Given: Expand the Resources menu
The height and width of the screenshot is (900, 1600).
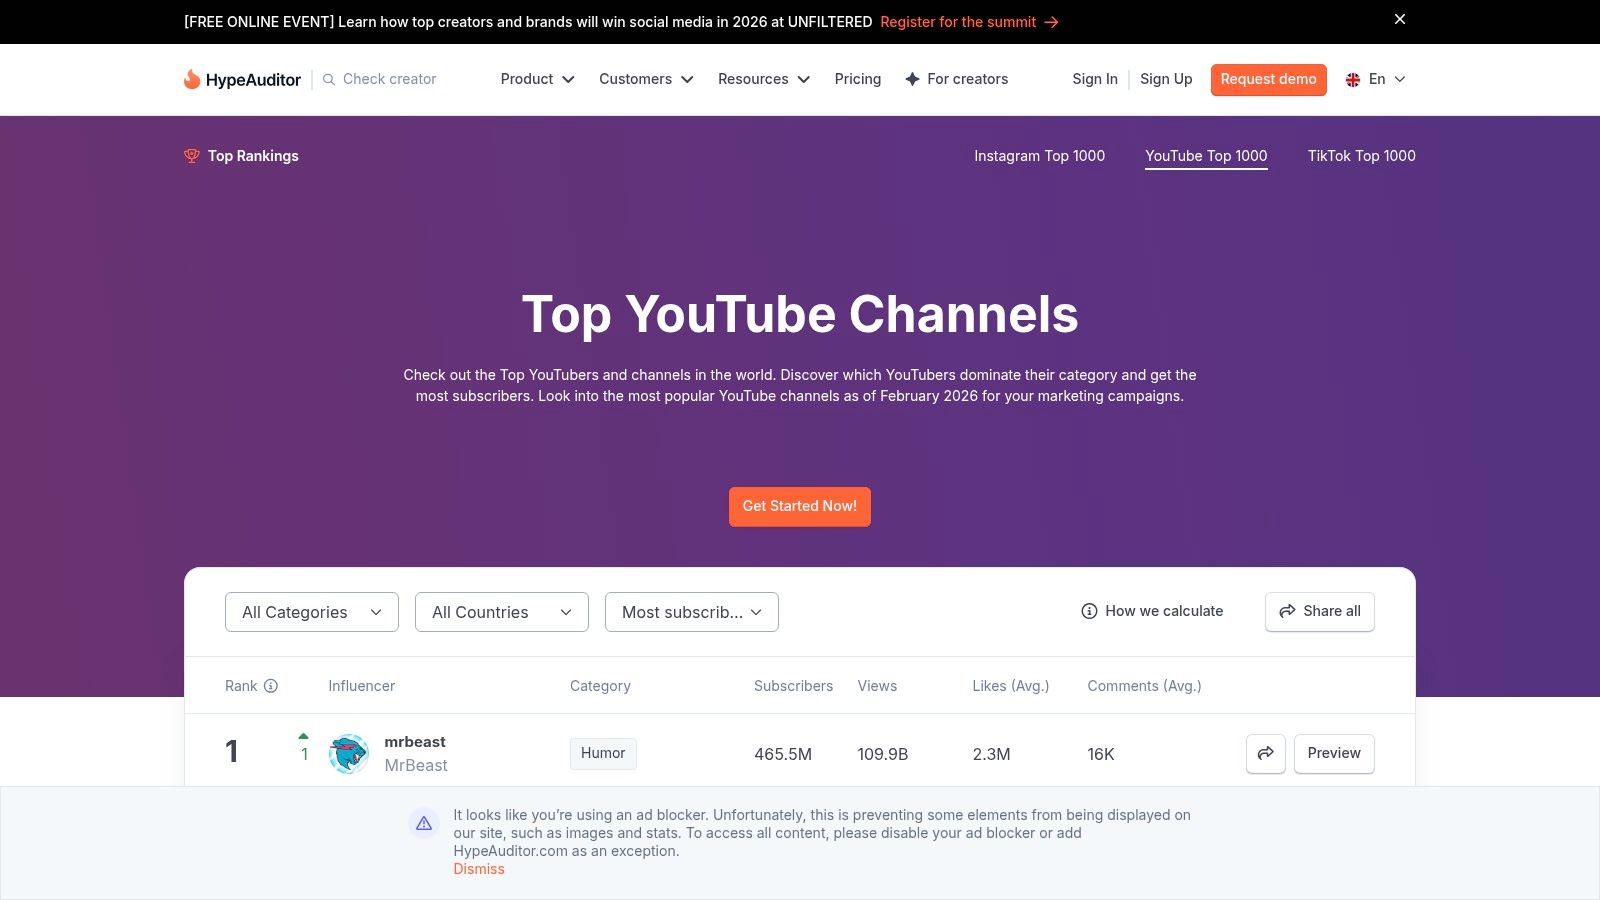Looking at the screenshot, I should [x=764, y=79].
